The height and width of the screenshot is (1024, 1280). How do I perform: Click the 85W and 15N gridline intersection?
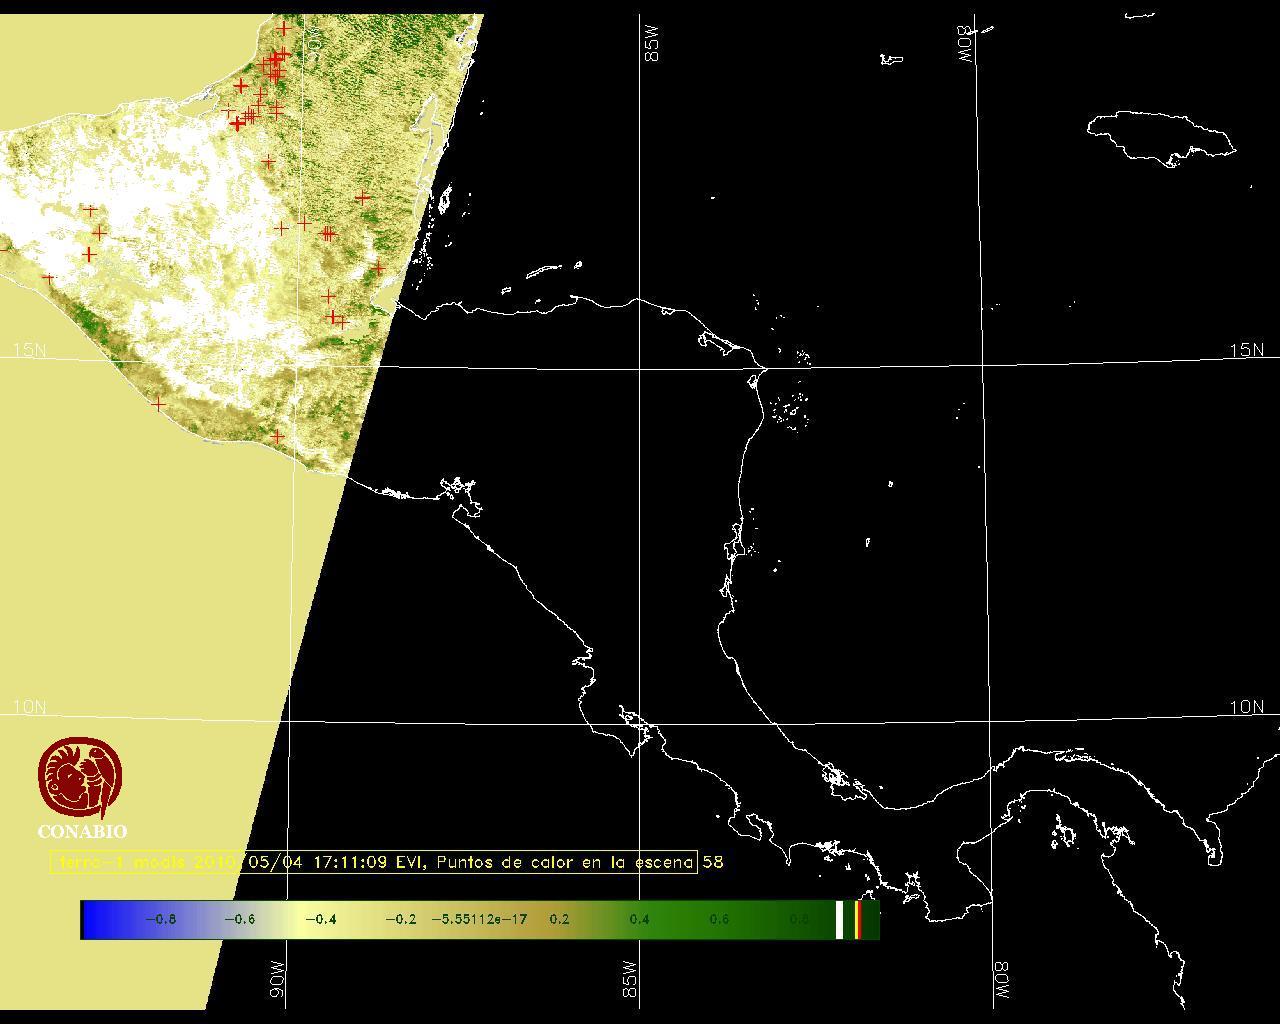pyautogui.click(x=640, y=367)
